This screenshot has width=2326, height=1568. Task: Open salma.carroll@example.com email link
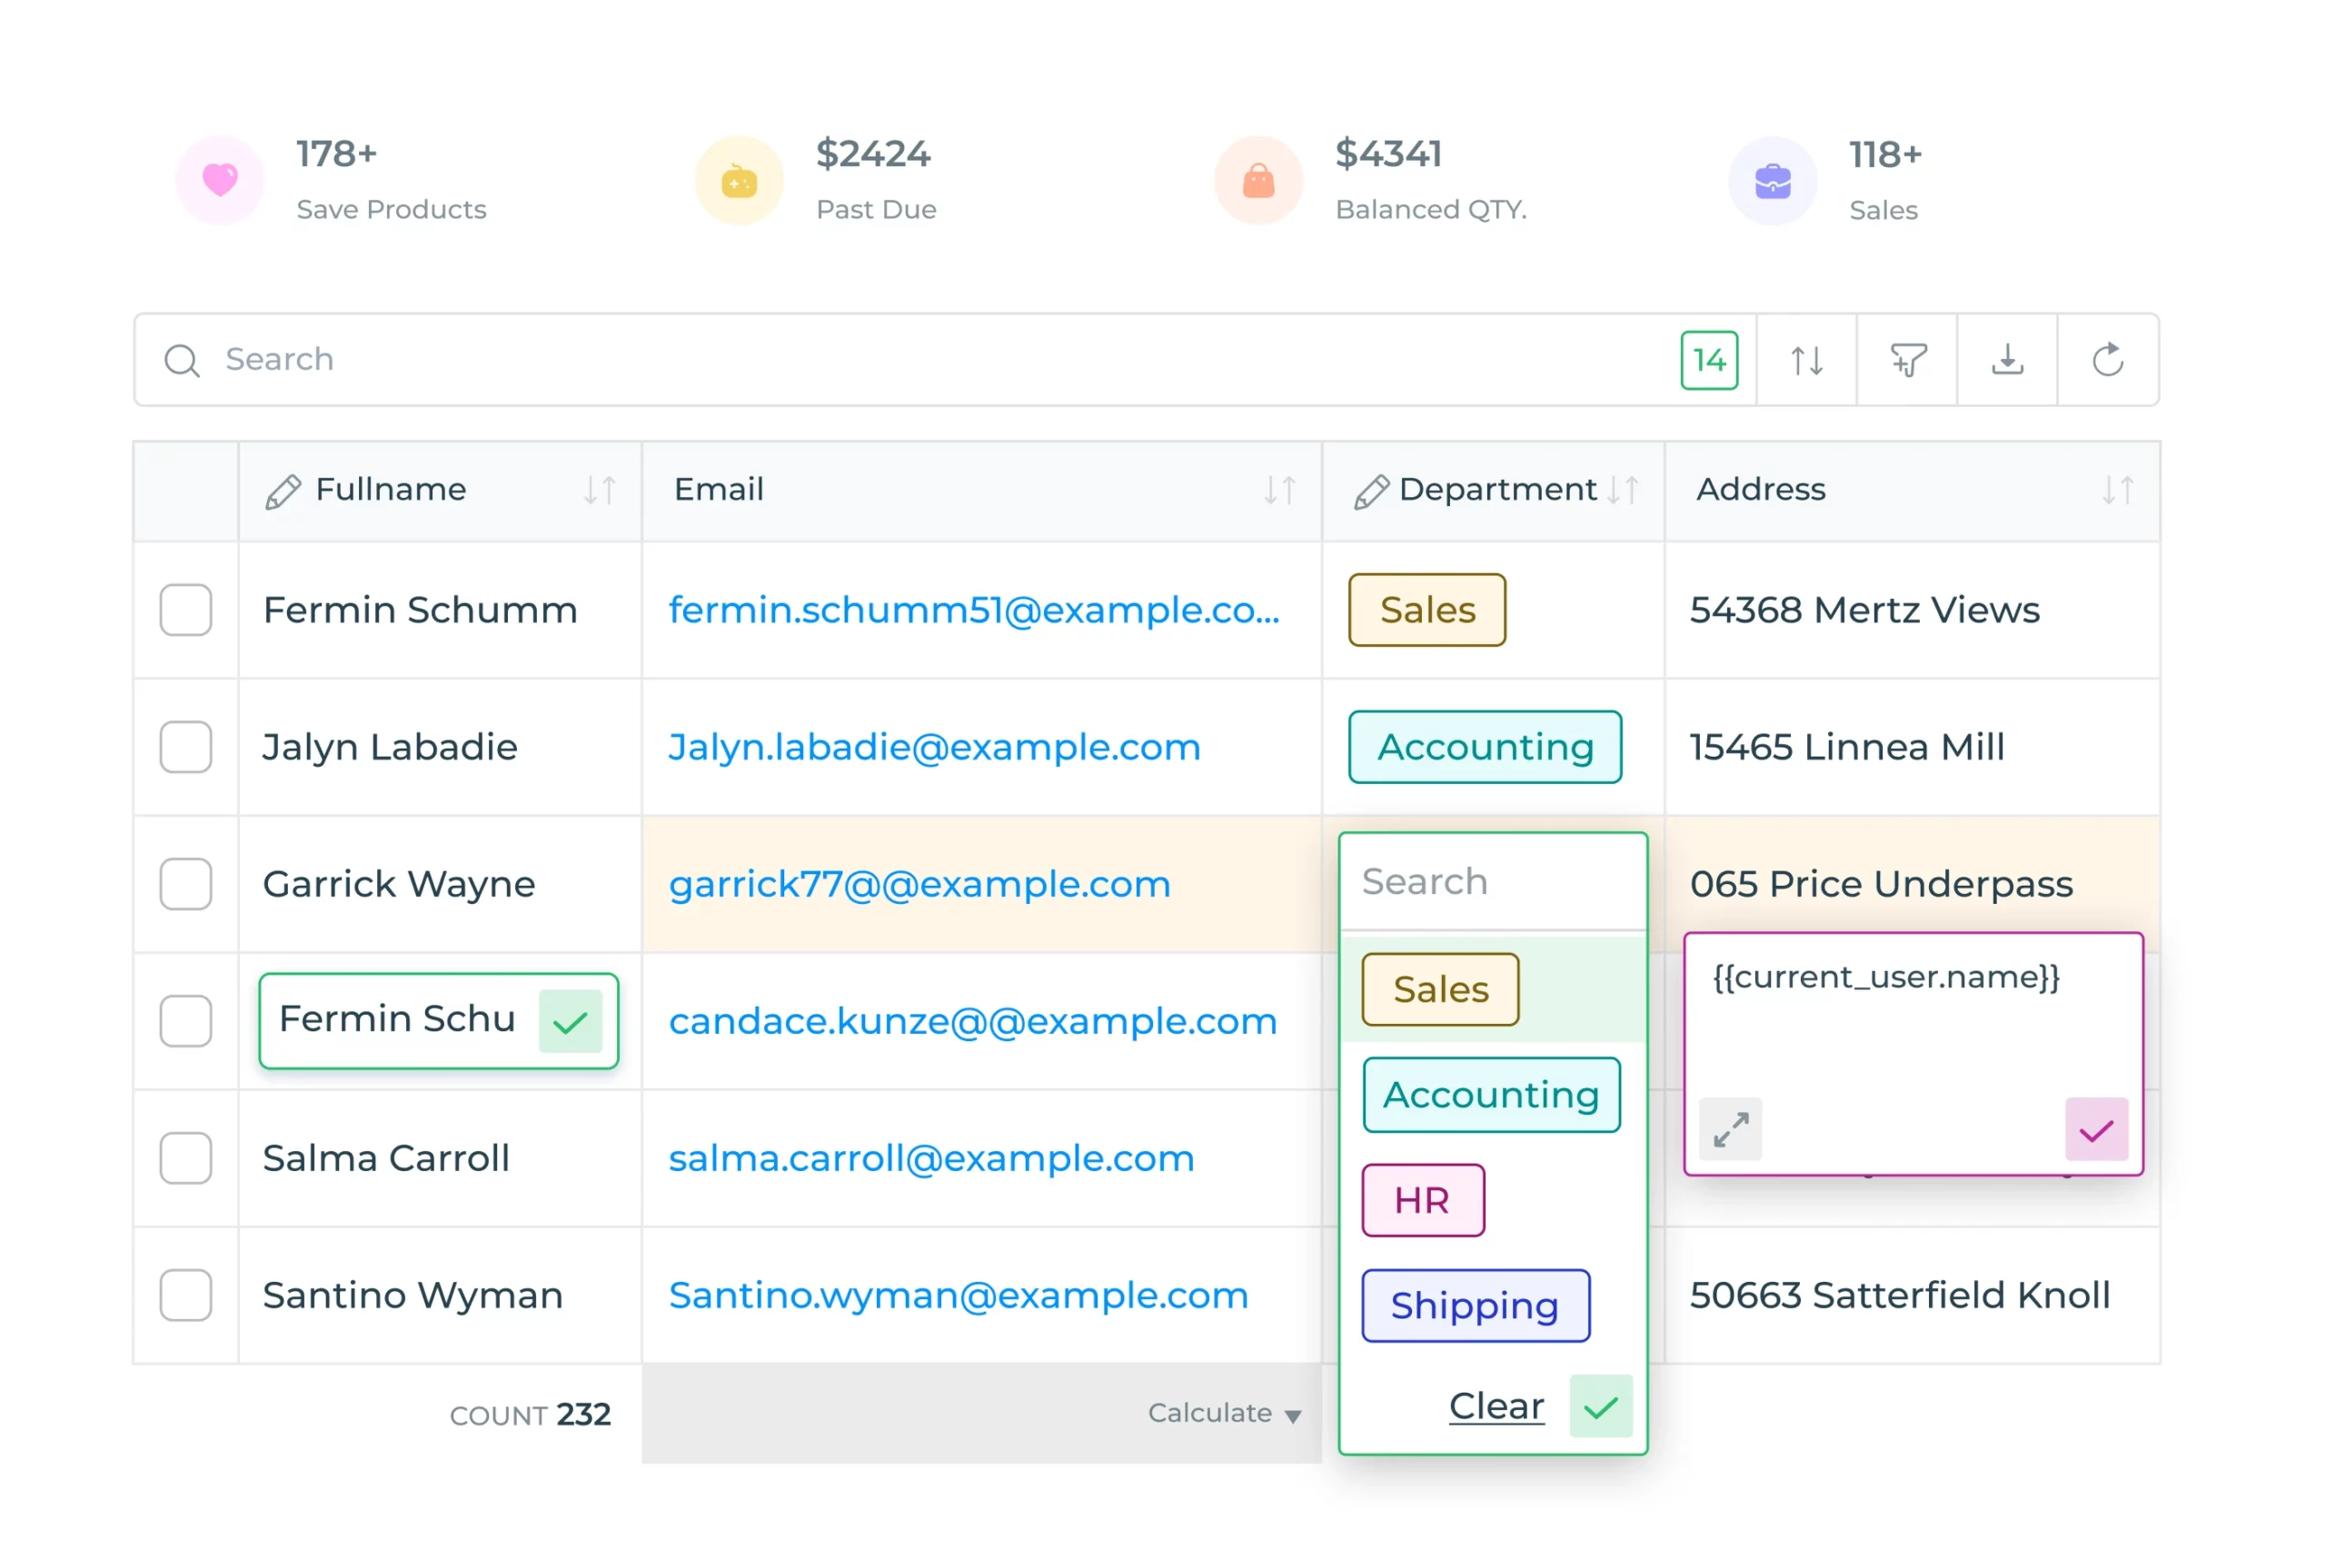(931, 1158)
